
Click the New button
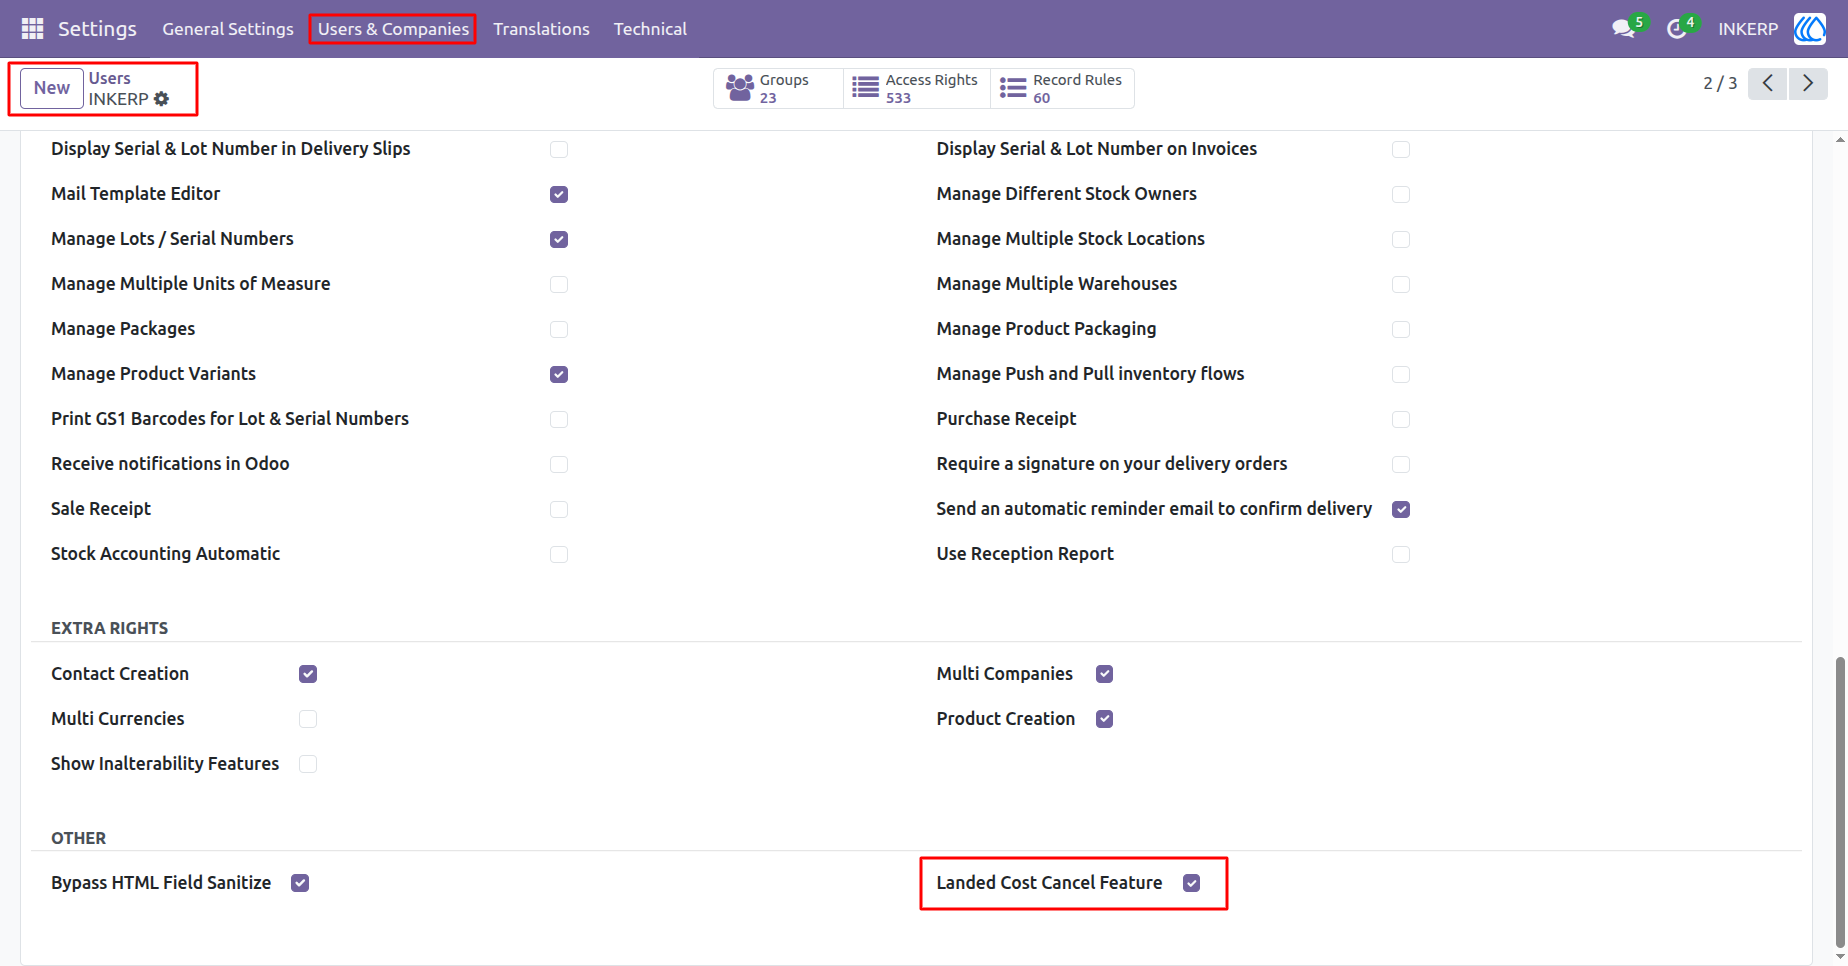[52, 88]
